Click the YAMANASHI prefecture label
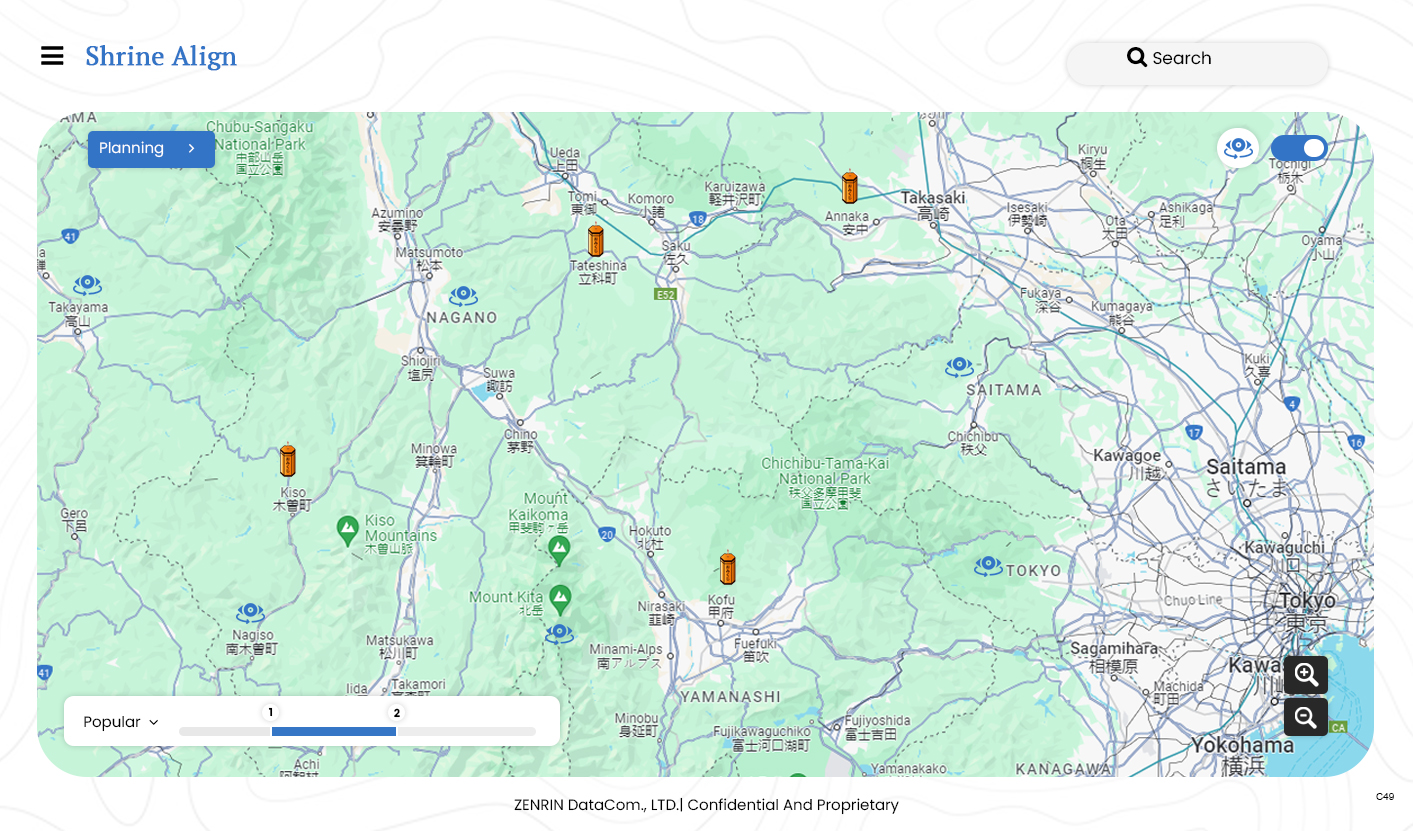The image size is (1413, 831). tap(730, 696)
